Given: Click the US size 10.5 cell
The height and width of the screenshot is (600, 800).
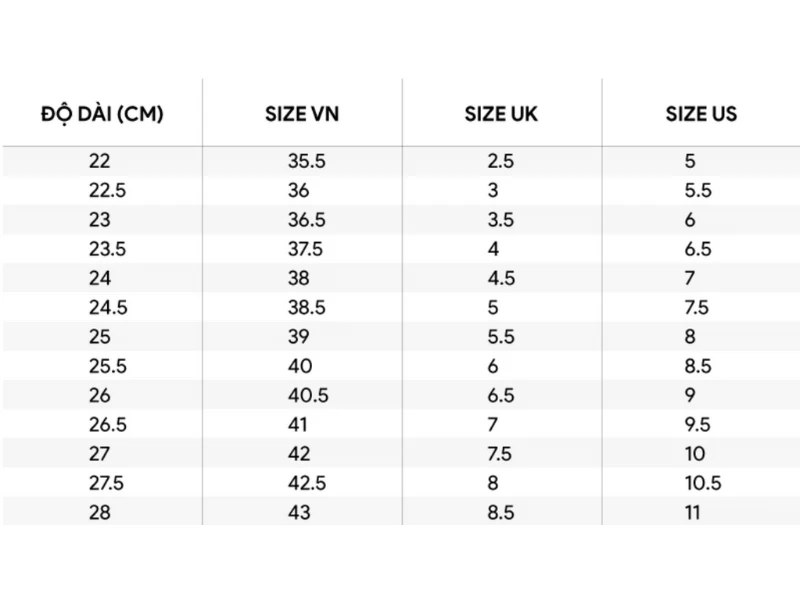Looking at the screenshot, I should tap(703, 483).
